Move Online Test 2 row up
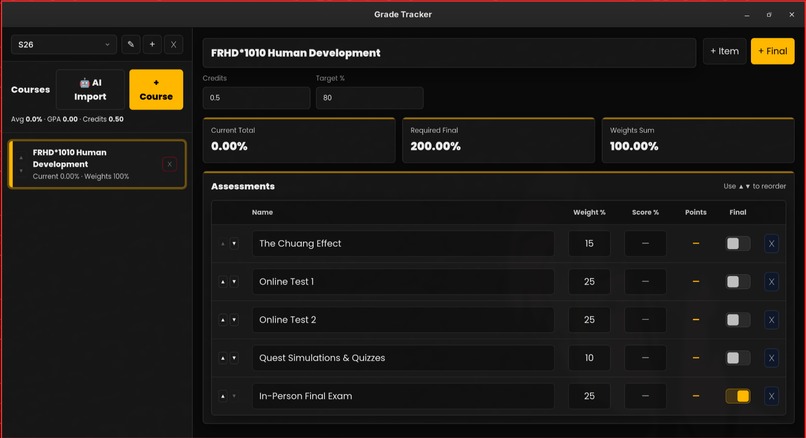The width and height of the screenshot is (806, 438). pyautogui.click(x=223, y=320)
